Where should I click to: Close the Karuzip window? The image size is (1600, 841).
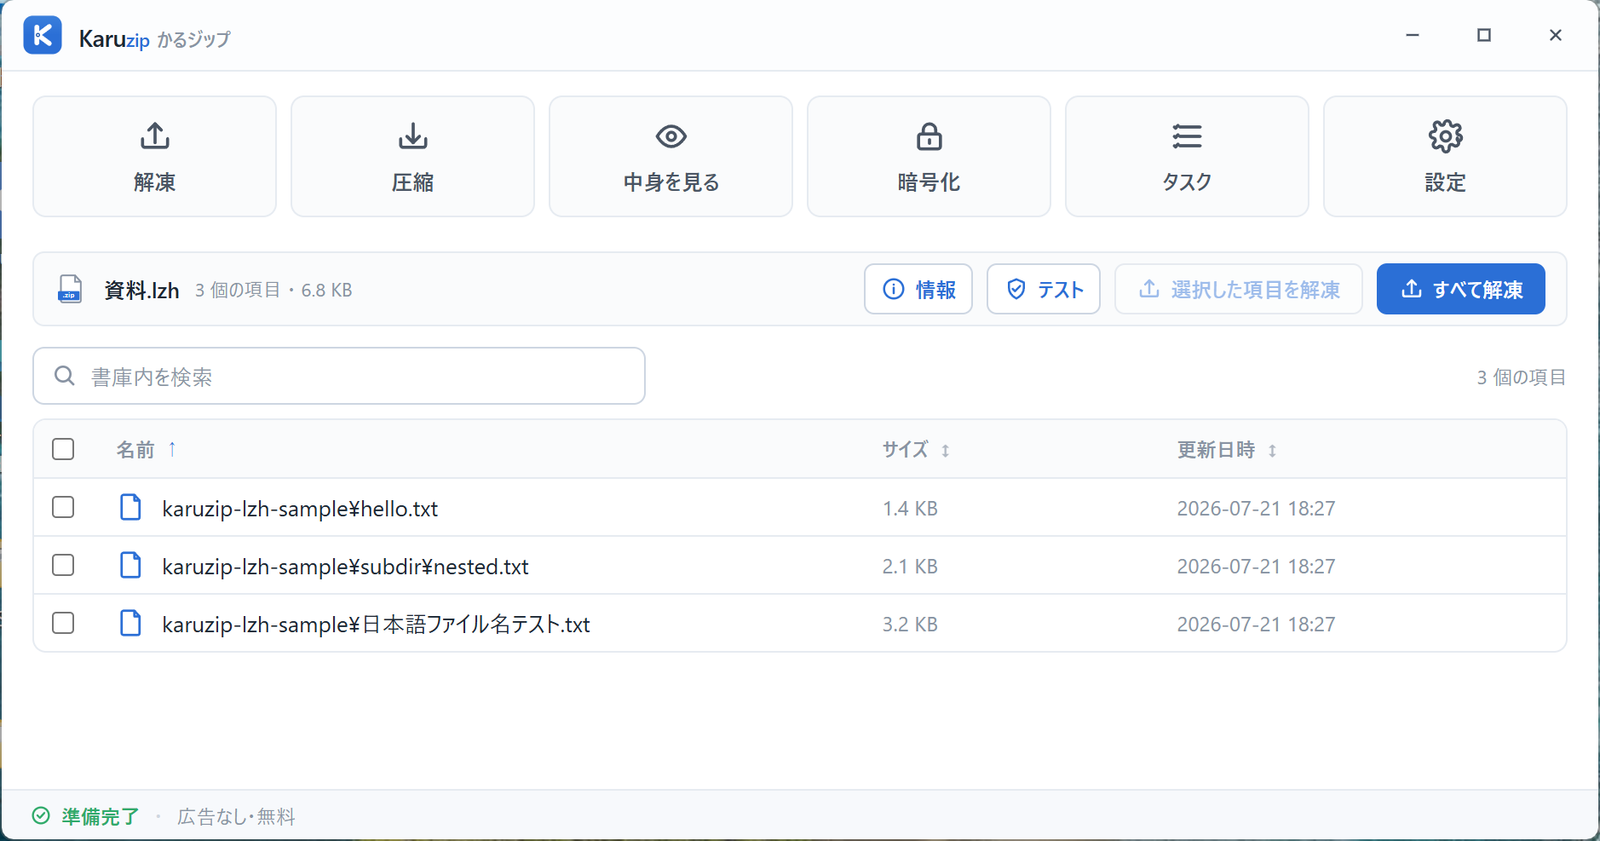(1555, 35)
